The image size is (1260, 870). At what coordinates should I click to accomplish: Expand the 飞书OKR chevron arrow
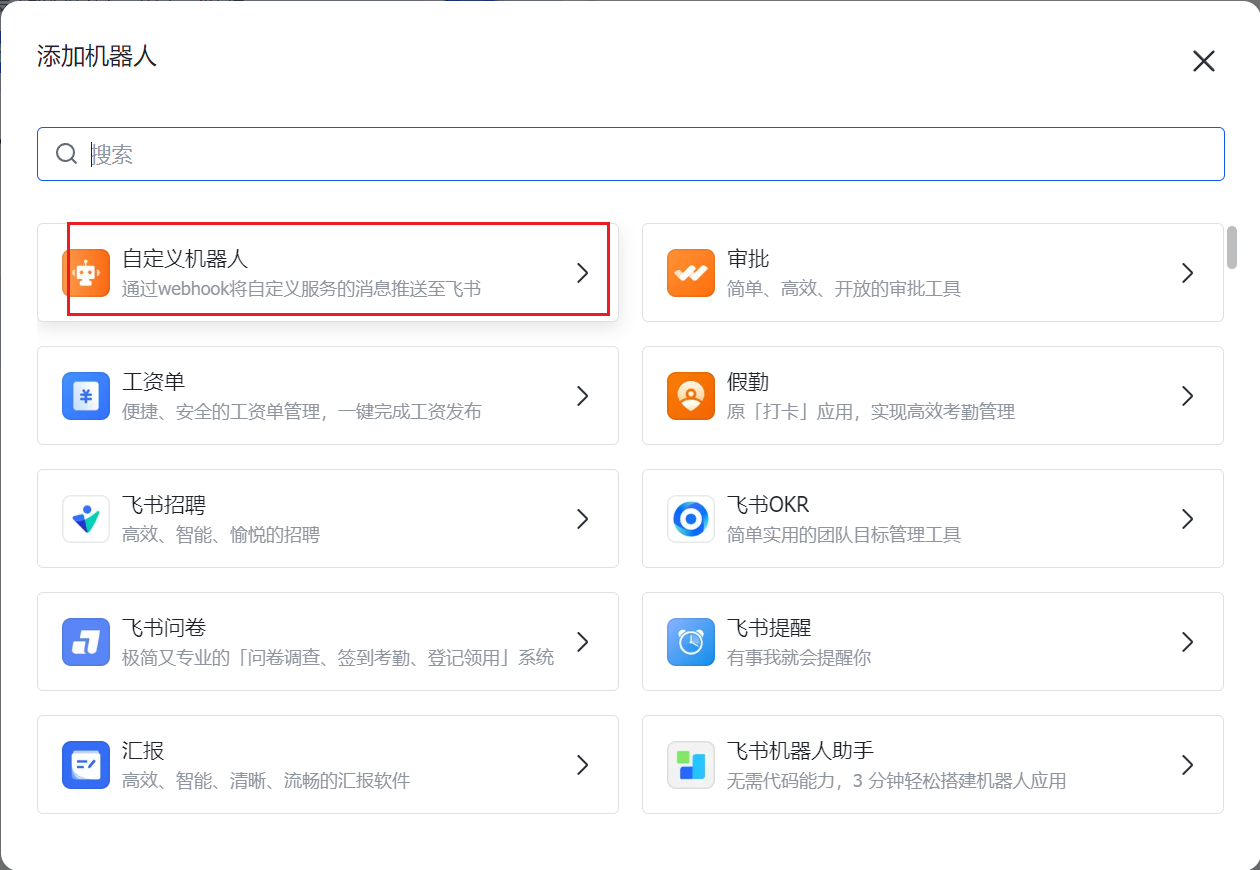(x=1188, y=519)
